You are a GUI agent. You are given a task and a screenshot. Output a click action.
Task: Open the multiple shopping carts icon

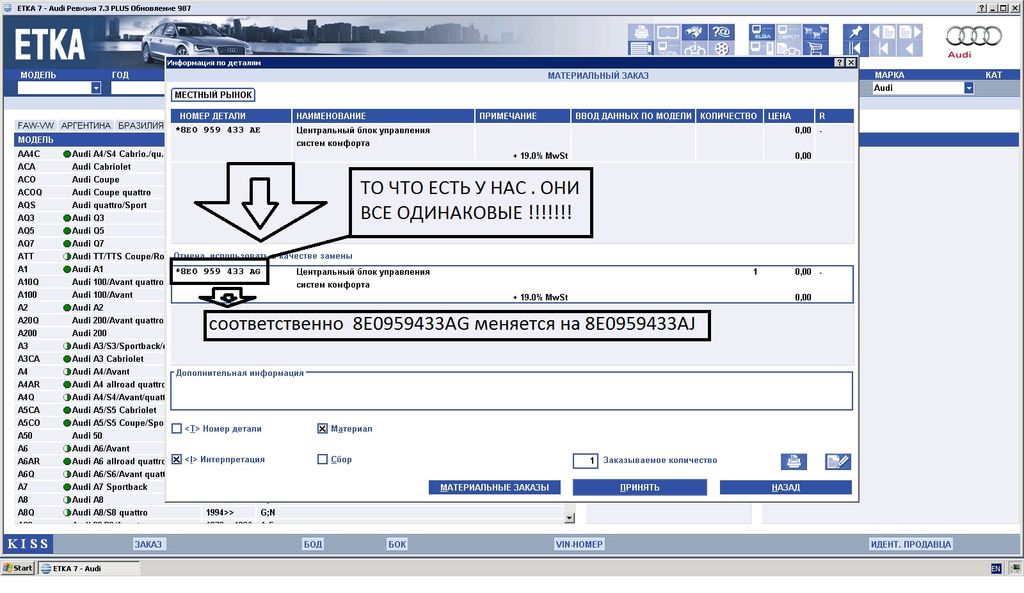(815, 32)
